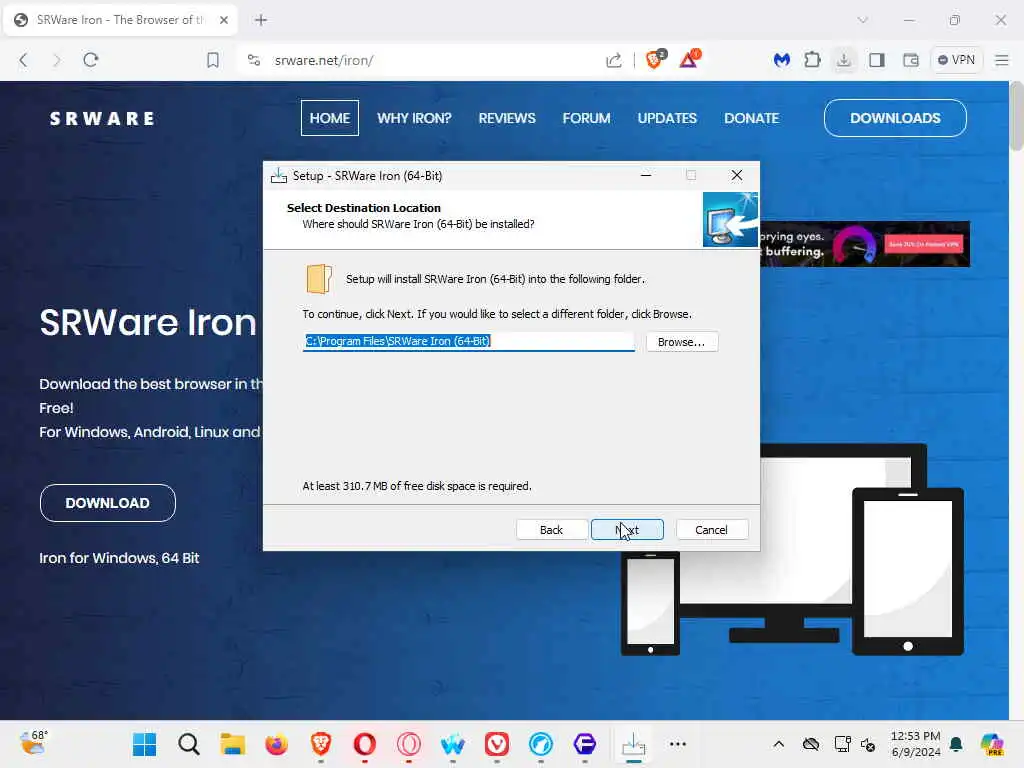Screen dimensions: 1024x768
Task: Open the weather widget showing 68°
Action: point(34,743)
